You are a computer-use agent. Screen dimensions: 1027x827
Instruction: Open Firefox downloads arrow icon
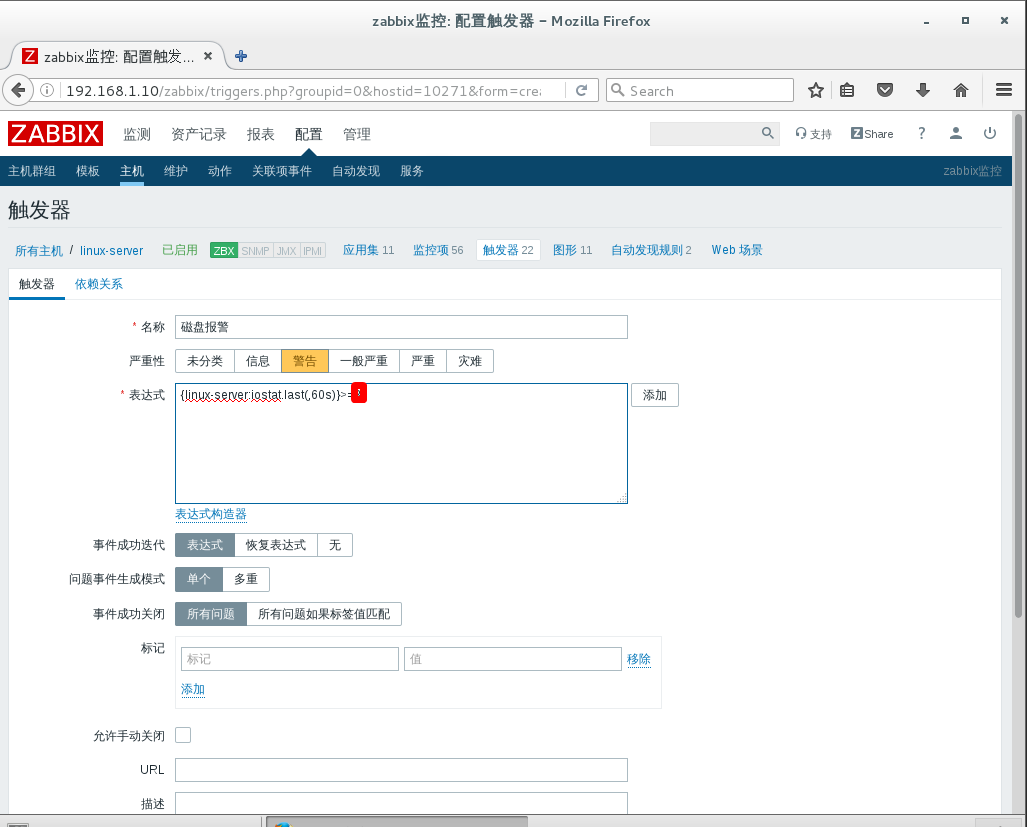pos(923,90)
